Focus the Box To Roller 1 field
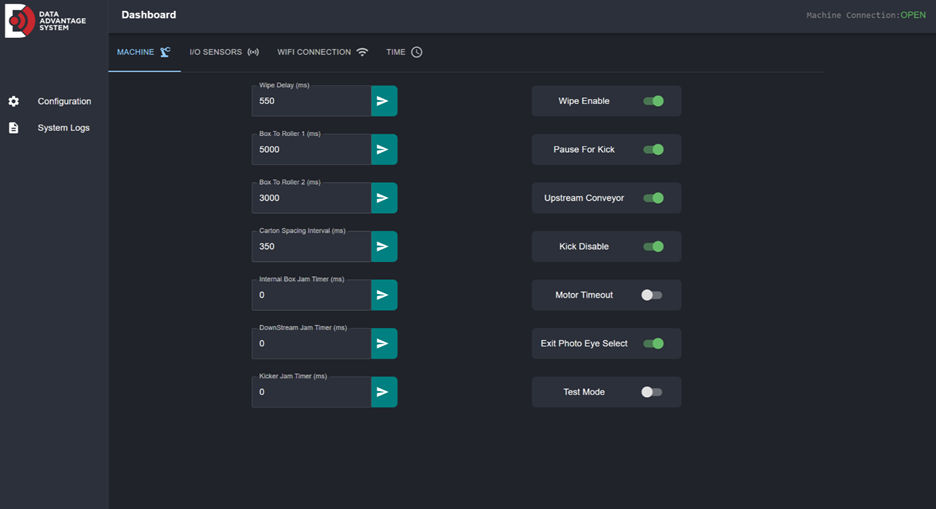936x509 pixels. [311, 149]
